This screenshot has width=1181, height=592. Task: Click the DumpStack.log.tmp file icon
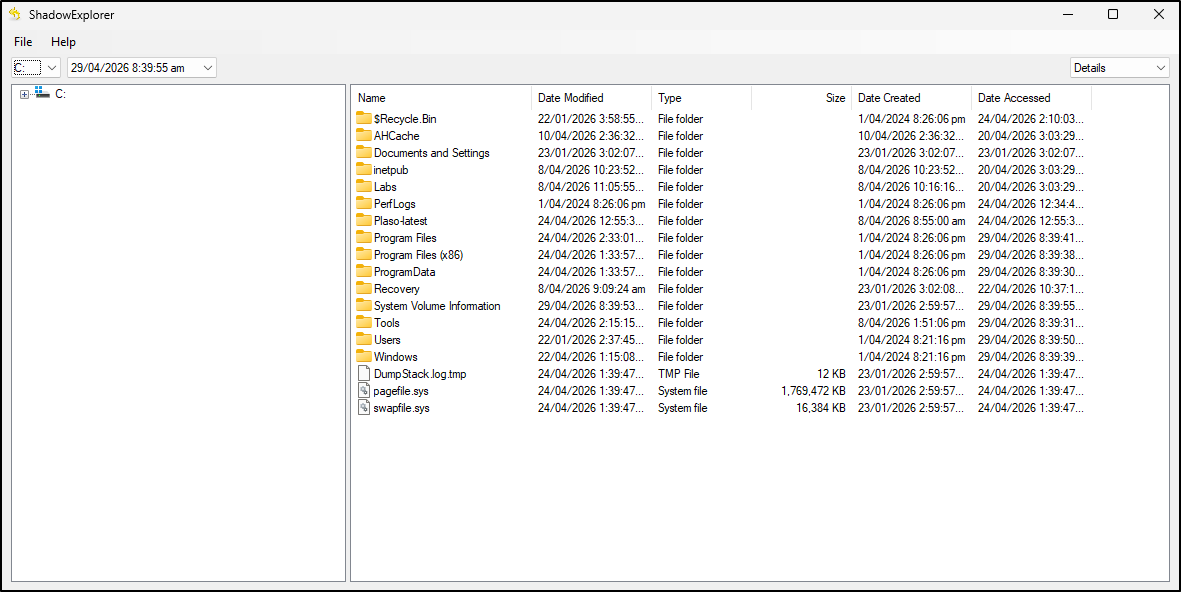[x=364, y=374]
